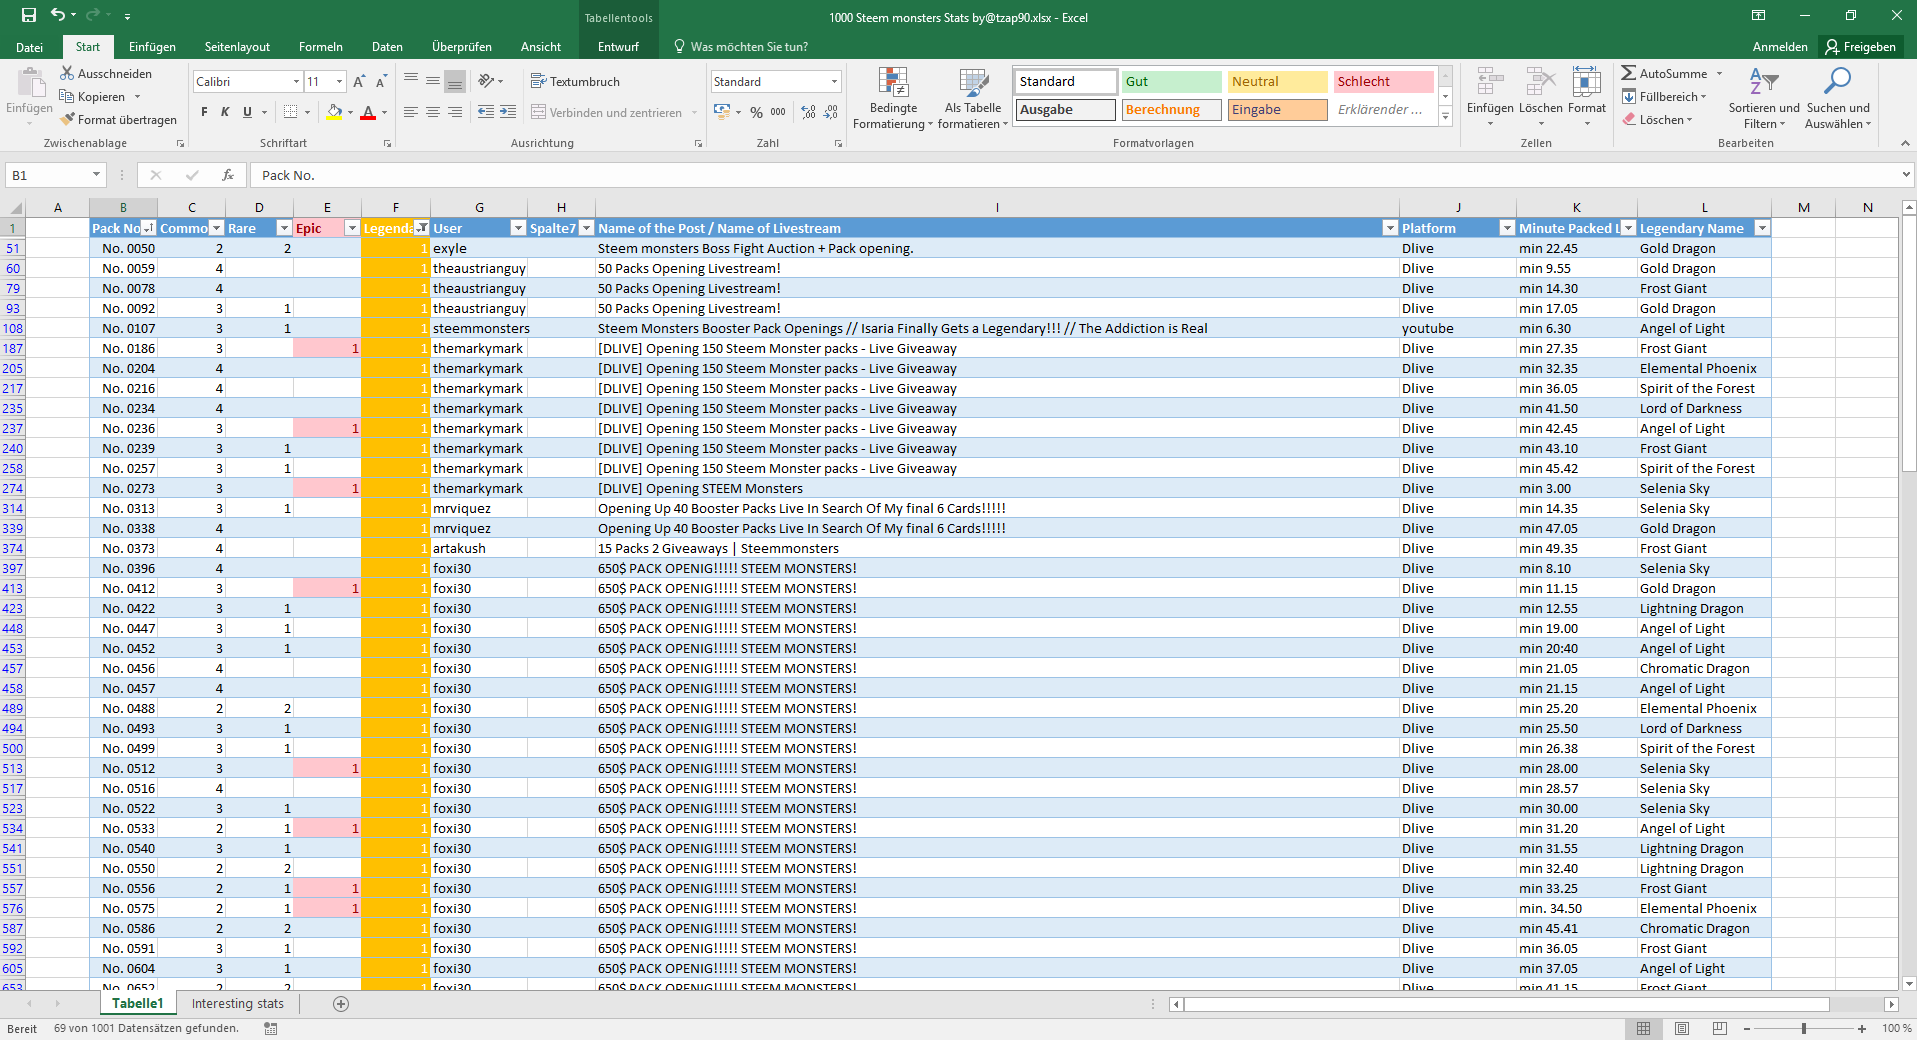Click the accounting number format currency icon
The height and width of the screenshot is (1040, 1919).
(x=722, y=112)
